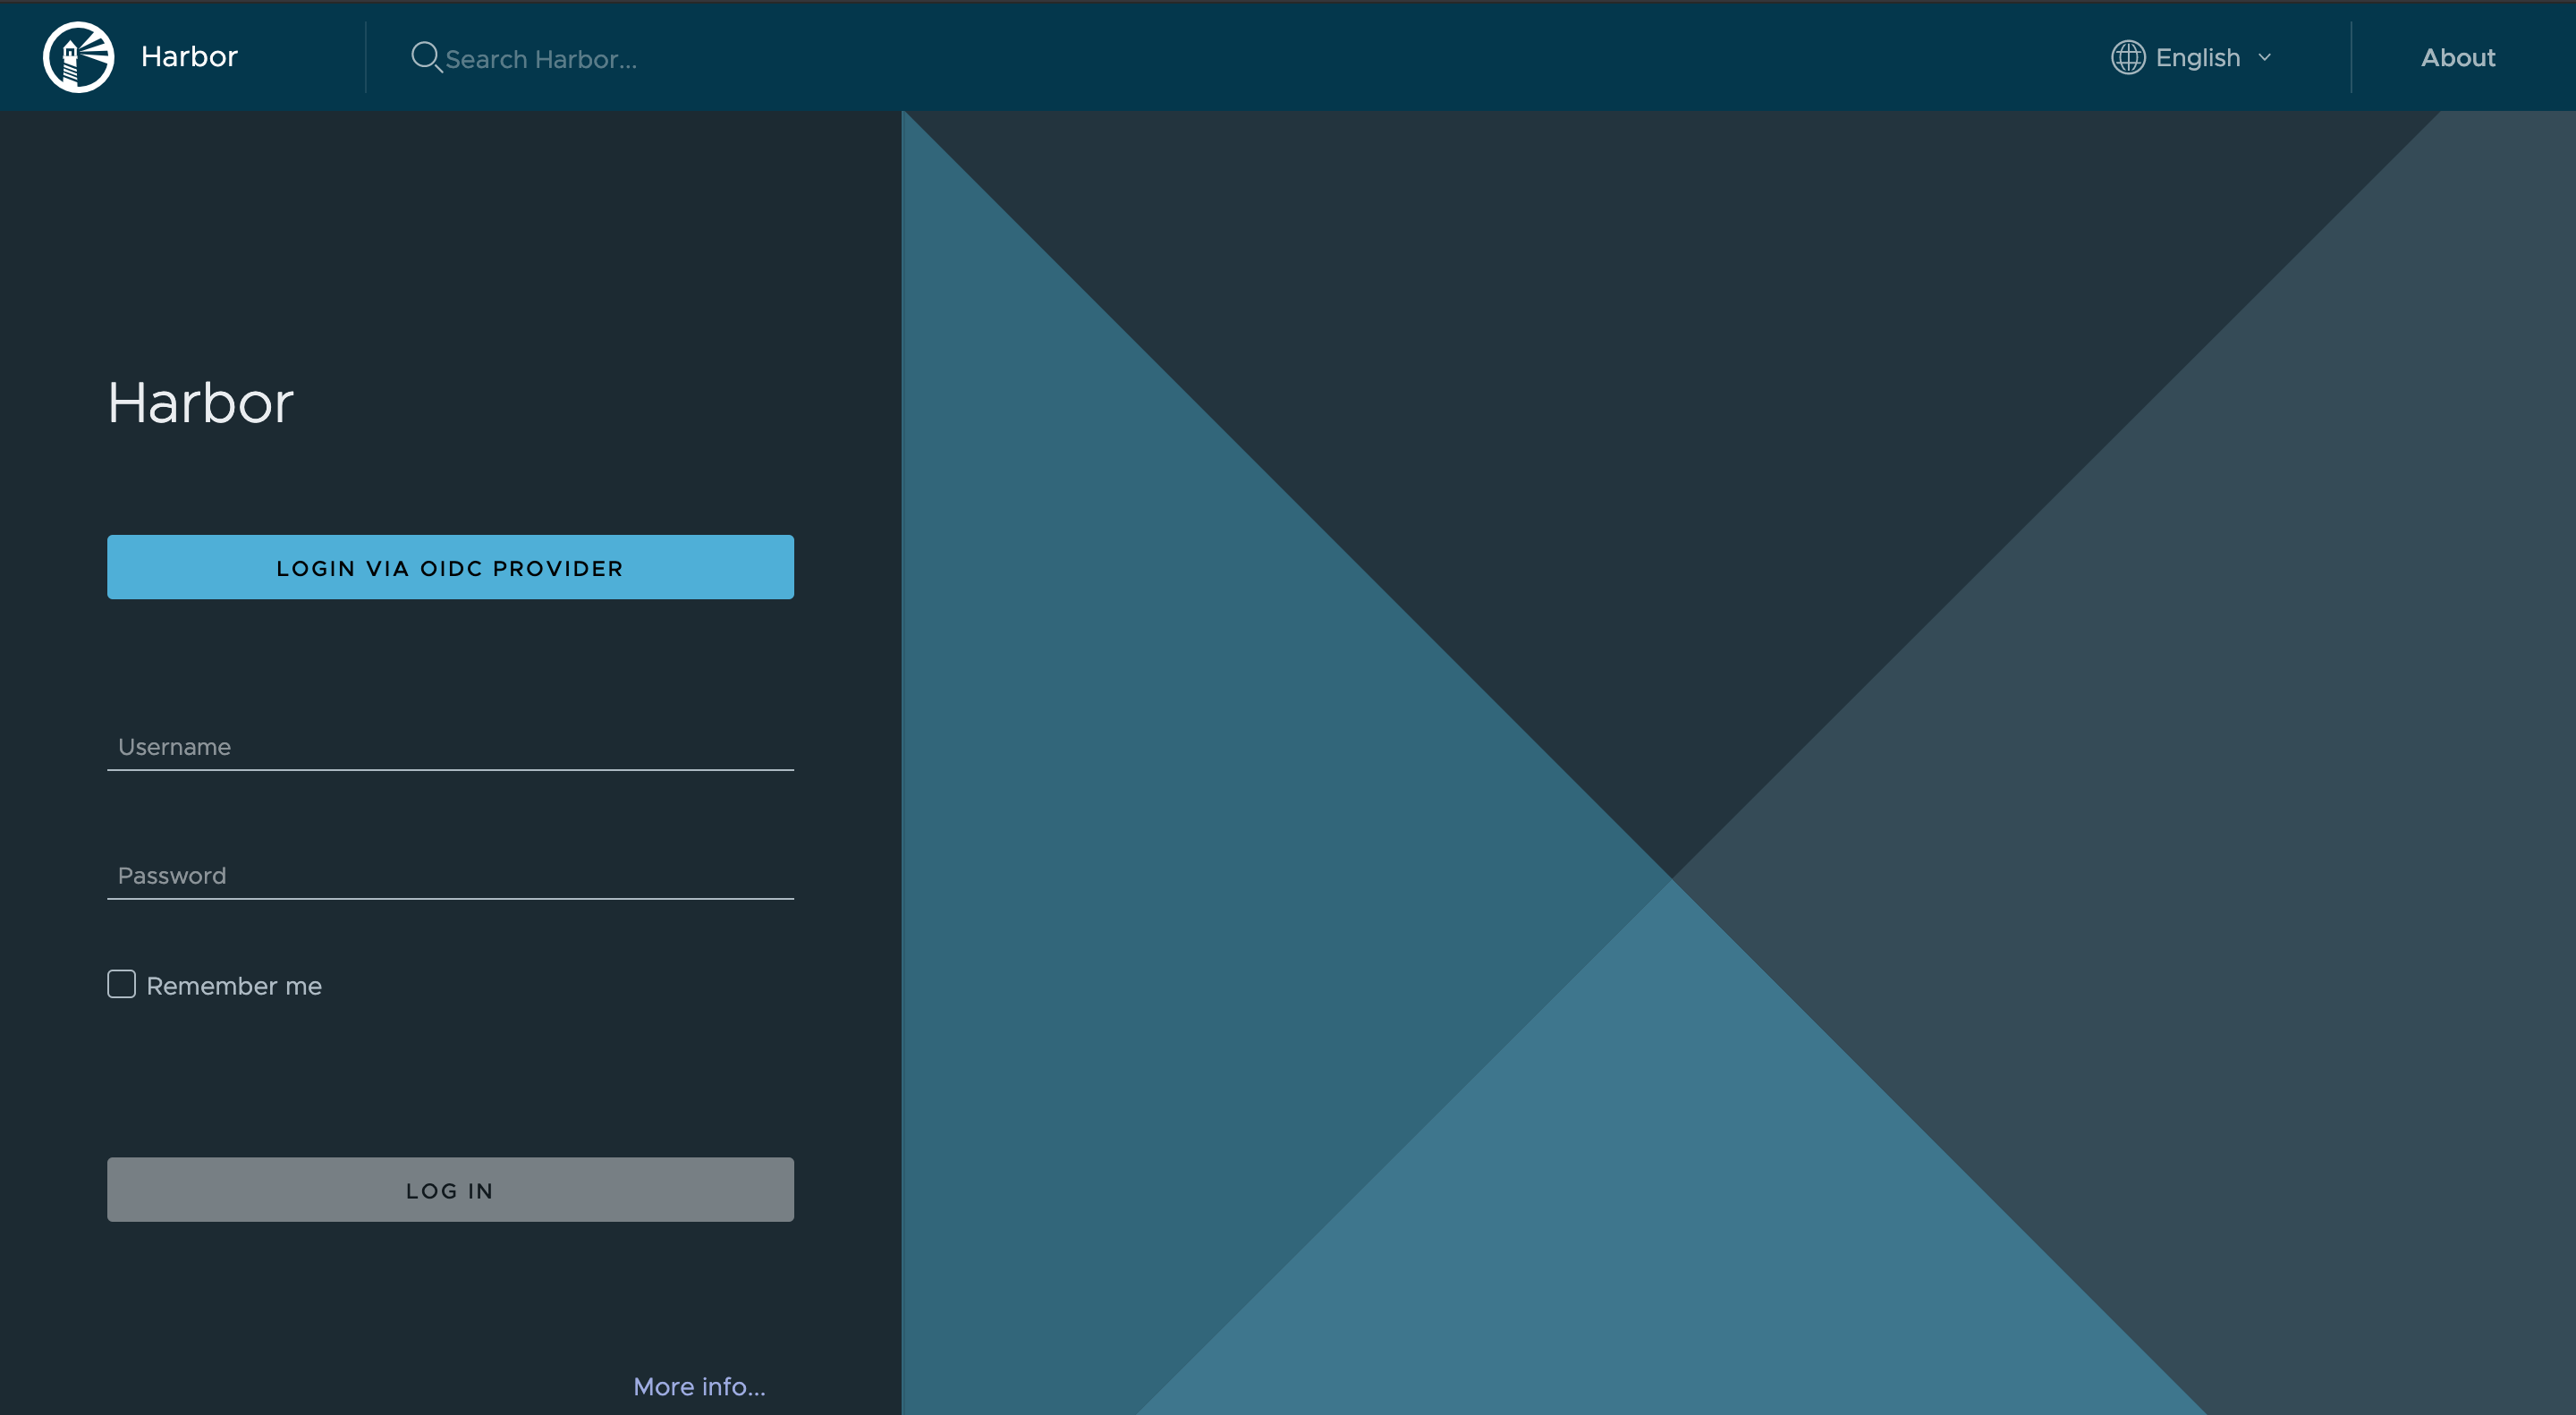Click the large Harbor login heading
The image size is (2576, 1415).
pyautogui.click(x=200, y=402)
